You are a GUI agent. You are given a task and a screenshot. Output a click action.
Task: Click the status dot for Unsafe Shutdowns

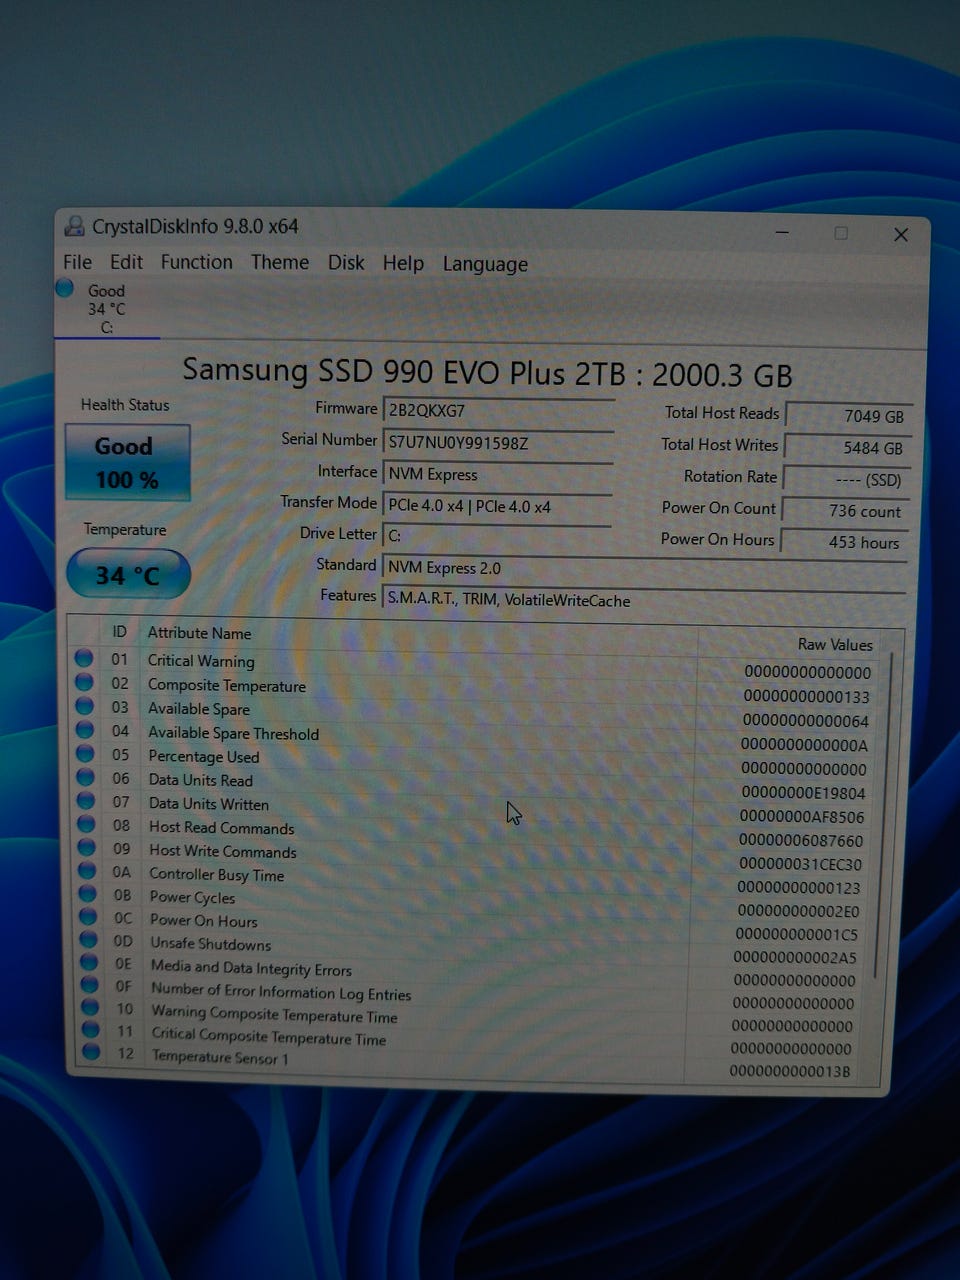pyautogui.click(x=90, y=939)
